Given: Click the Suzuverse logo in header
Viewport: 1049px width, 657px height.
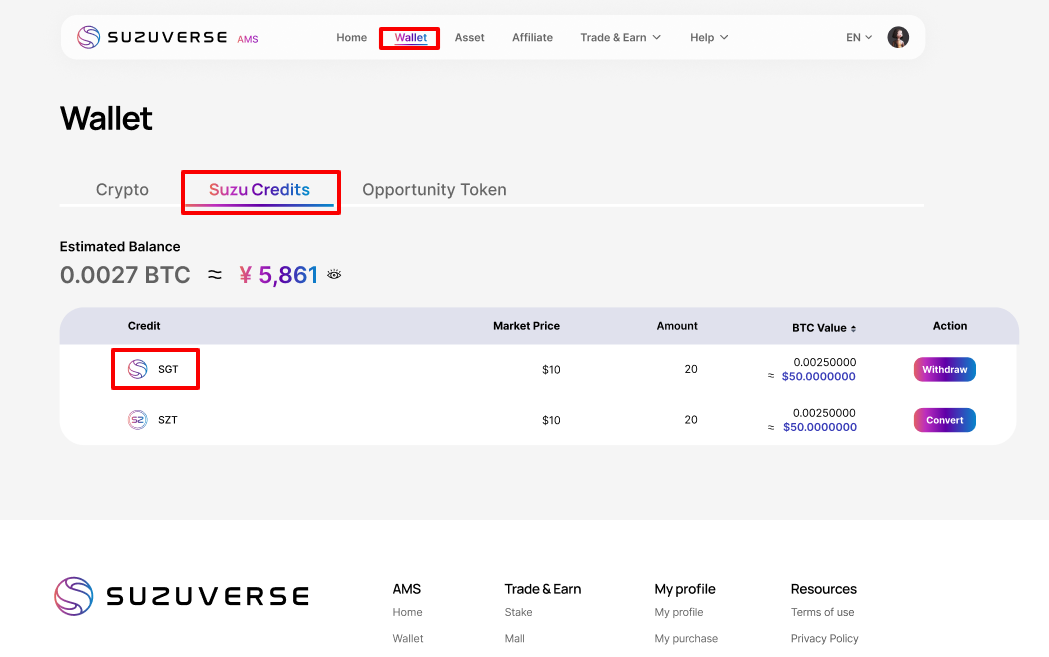Looking at the screenshot, I should pos(154,38).
